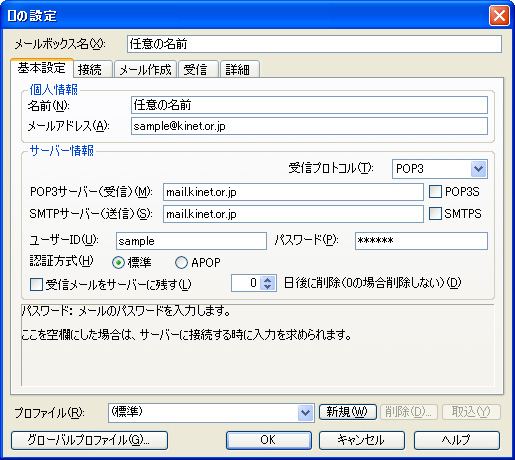Enable the SMTPS checkbox
The image size is (515, 460).
pyautogui.click(x=435, y=214)
